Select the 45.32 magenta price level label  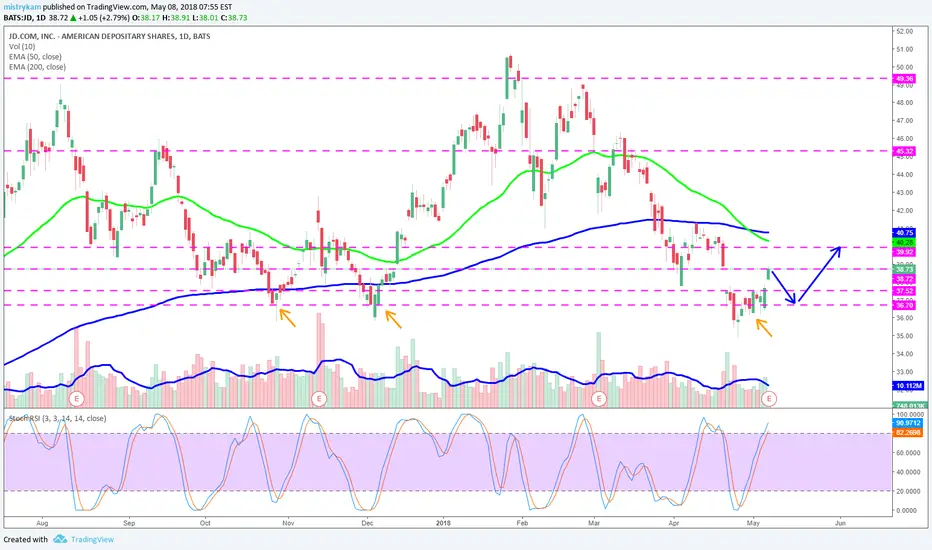pos(905,152)
